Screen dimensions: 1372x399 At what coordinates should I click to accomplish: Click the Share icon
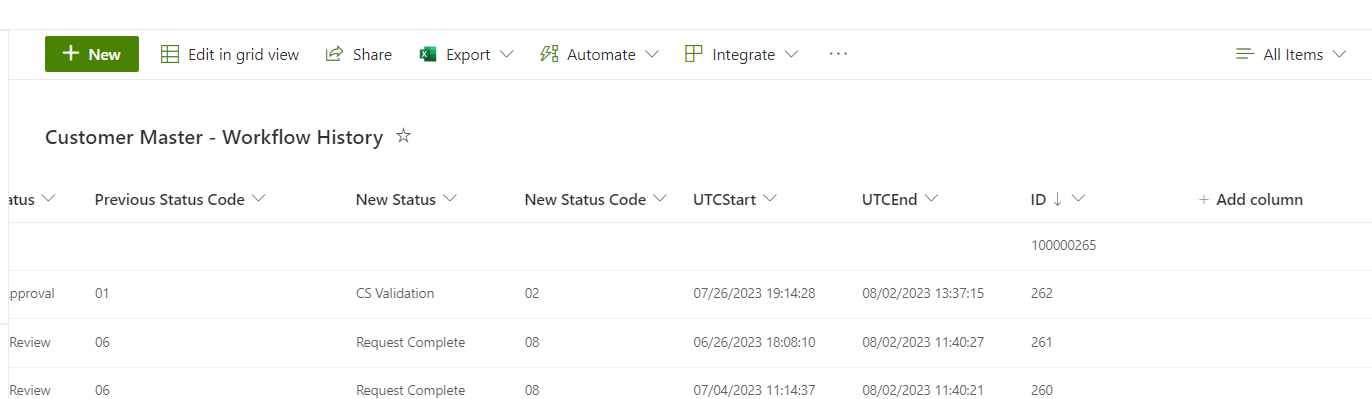(x=335, y=54)
